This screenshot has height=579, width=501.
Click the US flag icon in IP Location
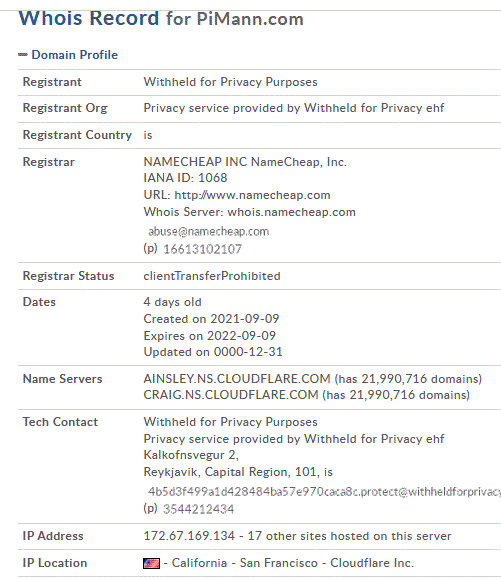point(151,563)
